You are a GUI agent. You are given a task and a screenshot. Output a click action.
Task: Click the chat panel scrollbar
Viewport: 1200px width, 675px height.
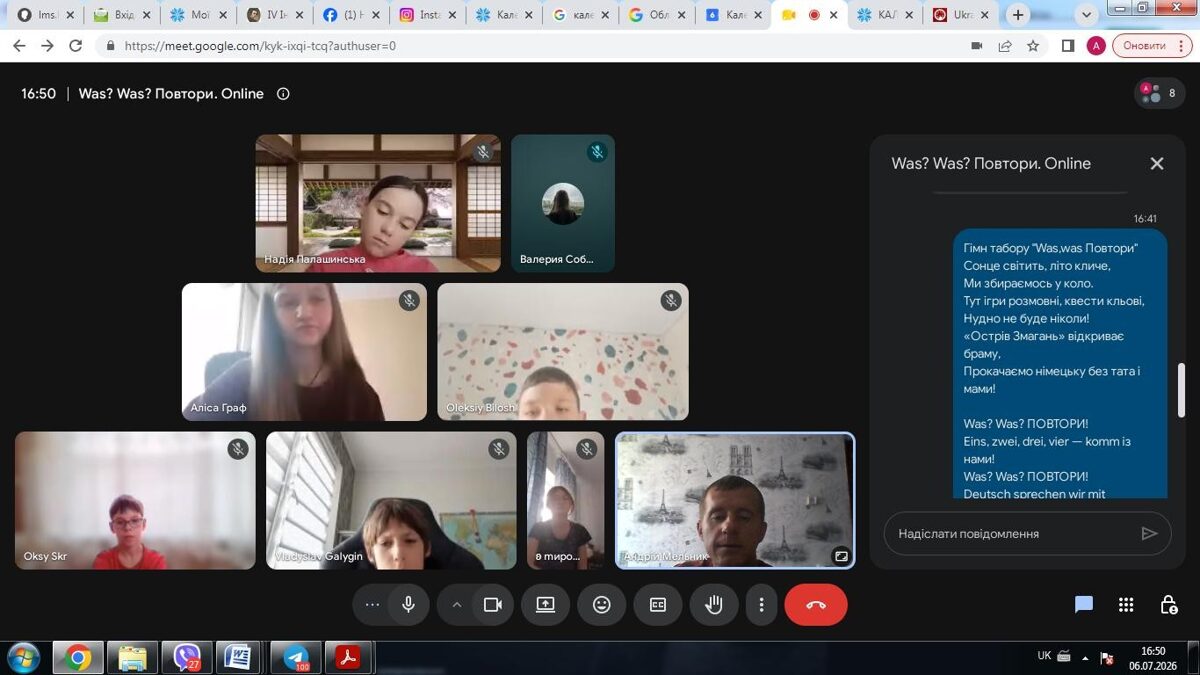[x=1181, y=390]
